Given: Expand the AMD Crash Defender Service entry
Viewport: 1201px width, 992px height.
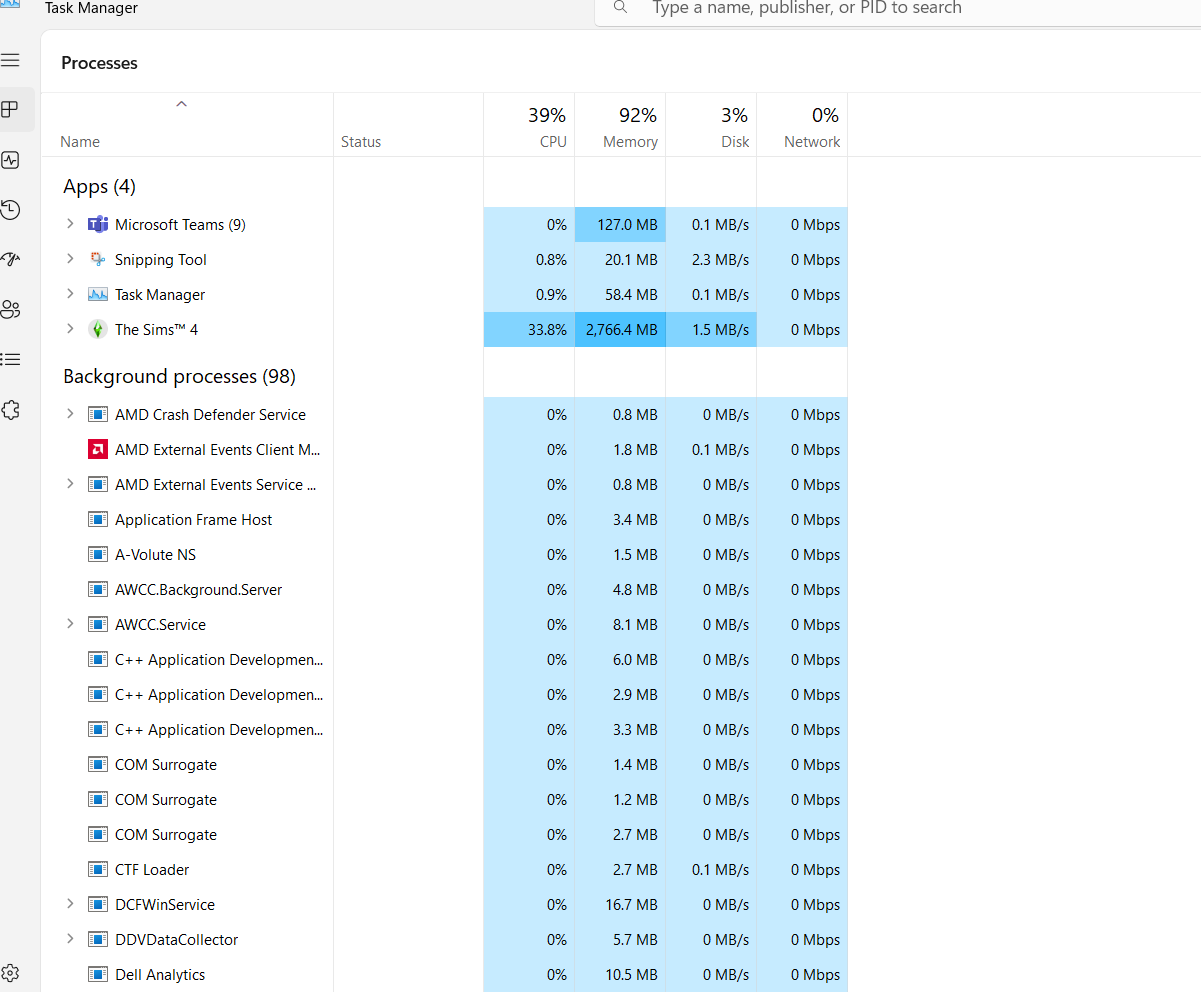Looking at the screenshot, I should pos(70,414).
